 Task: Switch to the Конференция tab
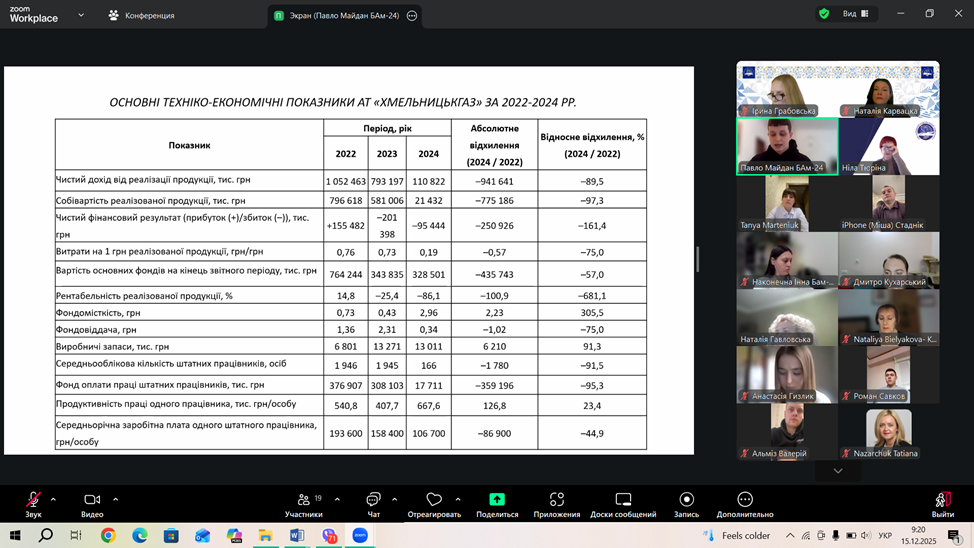(x=141, y=15)
